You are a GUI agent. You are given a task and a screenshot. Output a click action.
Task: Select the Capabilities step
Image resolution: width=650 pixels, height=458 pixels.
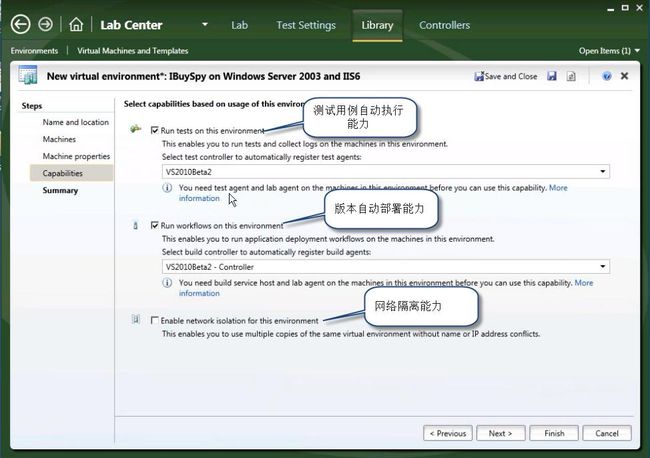[x=71, y=173]
